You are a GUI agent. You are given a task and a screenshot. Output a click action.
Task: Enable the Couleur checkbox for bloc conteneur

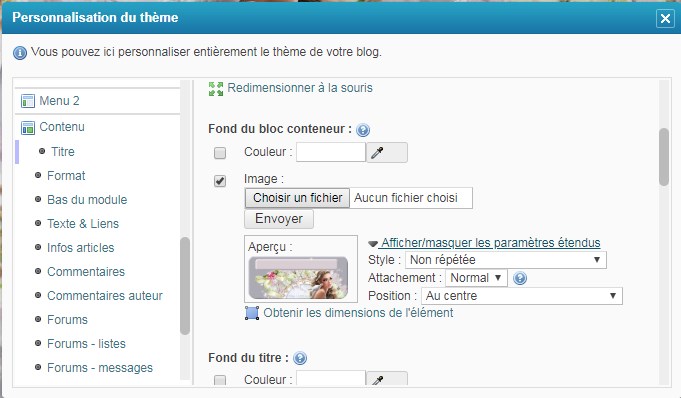tap(220, 153)
